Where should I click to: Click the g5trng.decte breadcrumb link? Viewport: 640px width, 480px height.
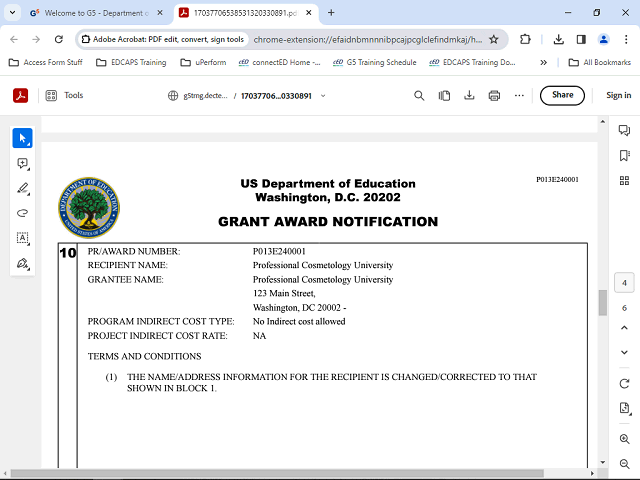click(205, 96)
